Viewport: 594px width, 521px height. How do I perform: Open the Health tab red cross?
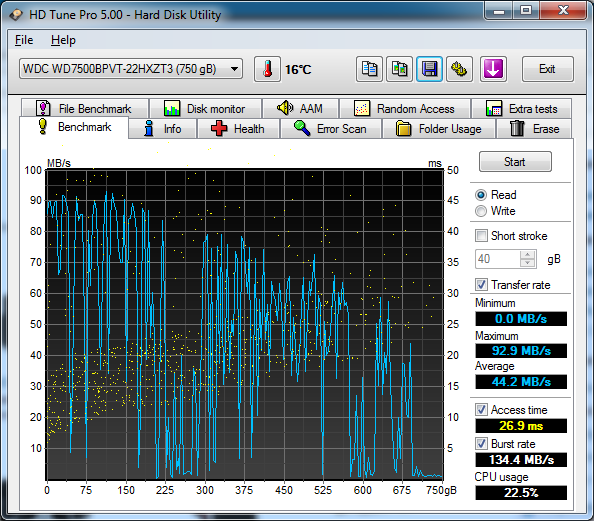[x=238, y=129]
